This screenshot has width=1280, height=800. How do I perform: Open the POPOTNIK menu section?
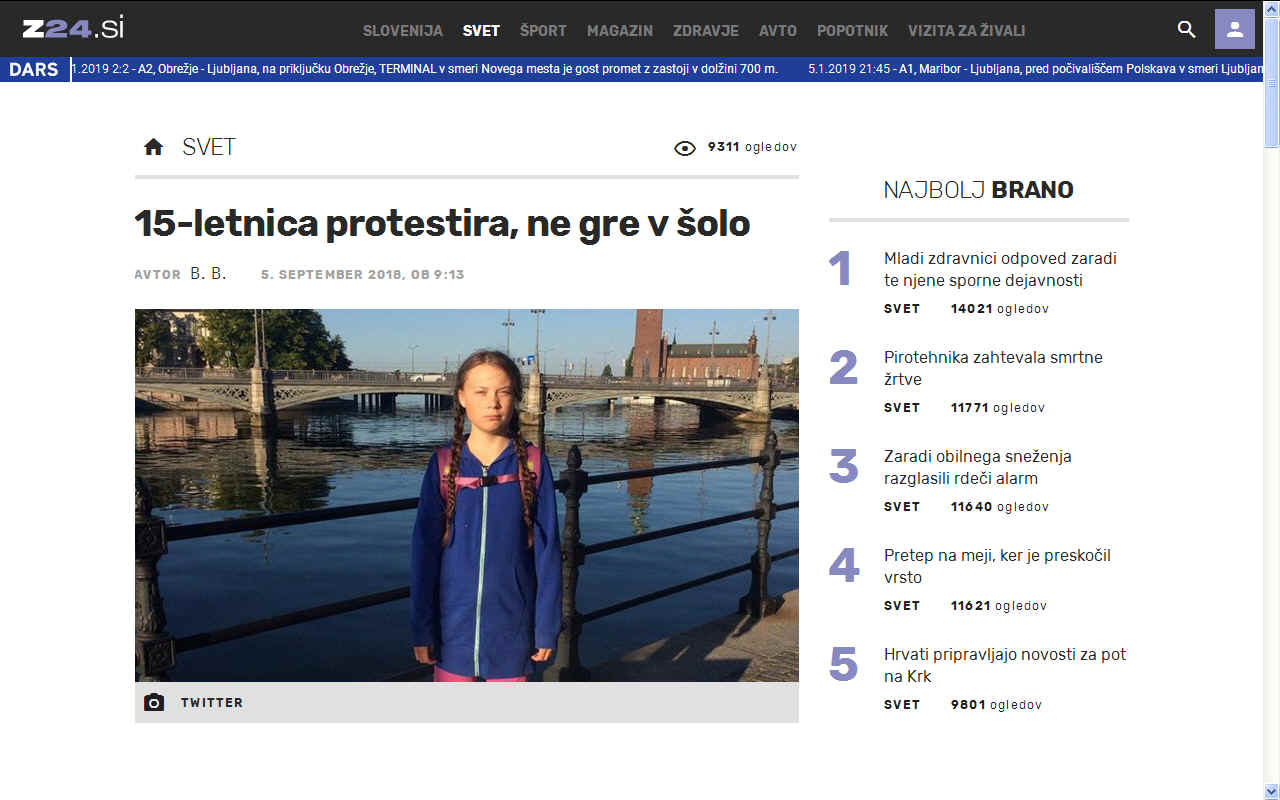tap(853, 31)
